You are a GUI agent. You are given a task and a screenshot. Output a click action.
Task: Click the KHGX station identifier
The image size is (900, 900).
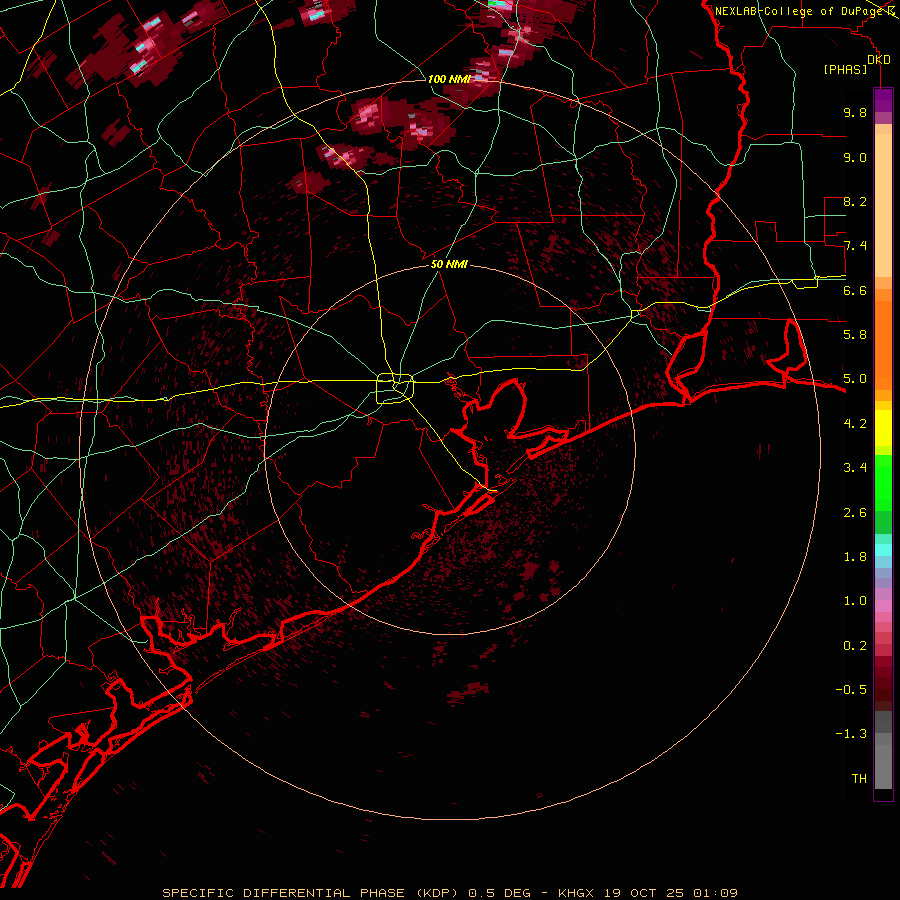(x=577, y=893)
